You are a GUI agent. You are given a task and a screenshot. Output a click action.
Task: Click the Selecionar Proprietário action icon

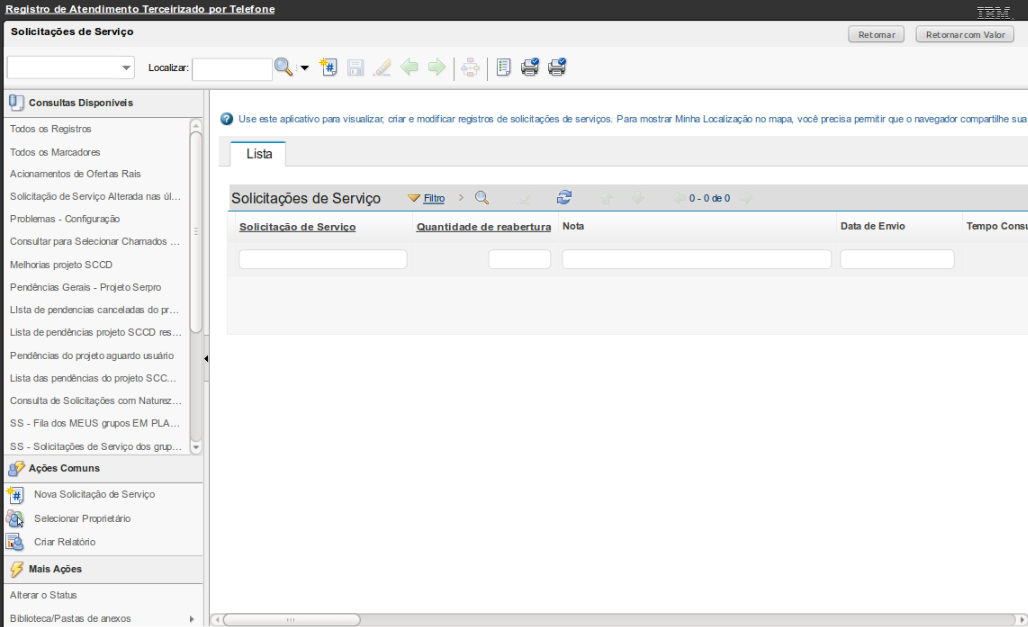pyautogui.click(x=15, y=518)
